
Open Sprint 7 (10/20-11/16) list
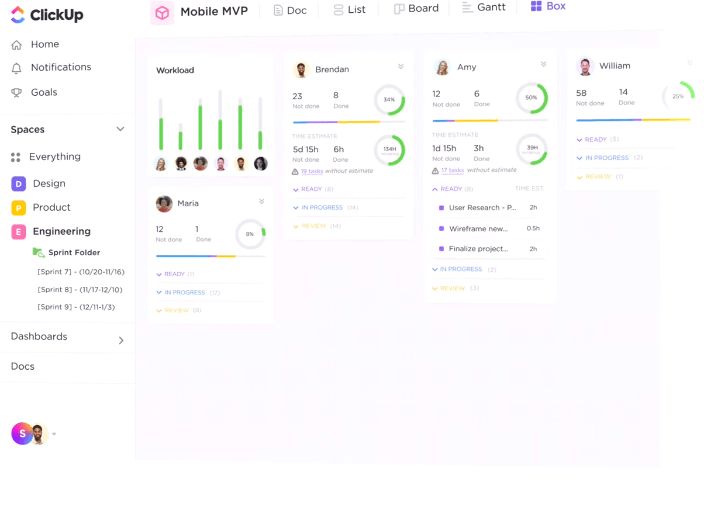tap(81, 272)
